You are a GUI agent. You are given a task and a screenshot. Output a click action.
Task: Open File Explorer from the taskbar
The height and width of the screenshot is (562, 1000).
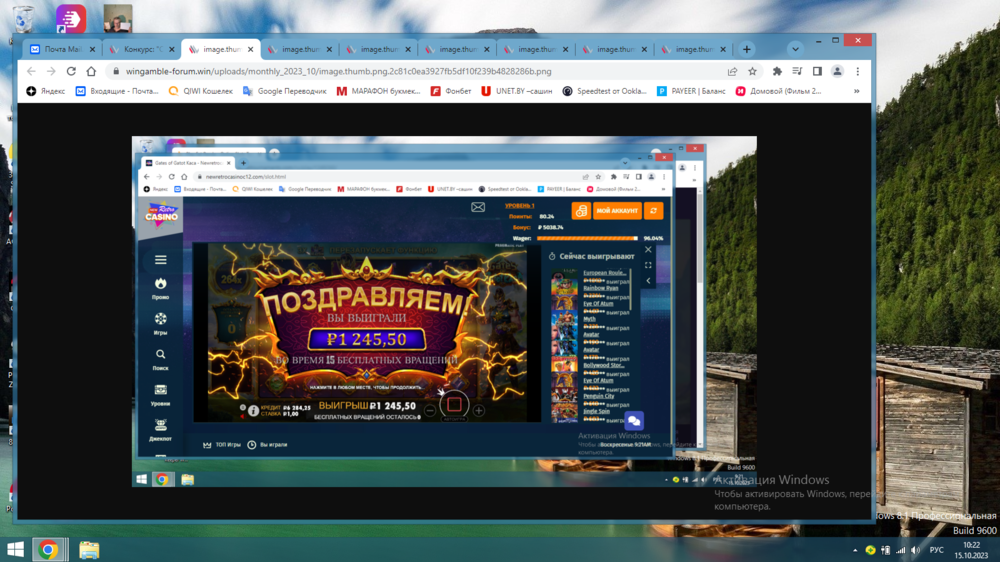[x=89, y=550]
